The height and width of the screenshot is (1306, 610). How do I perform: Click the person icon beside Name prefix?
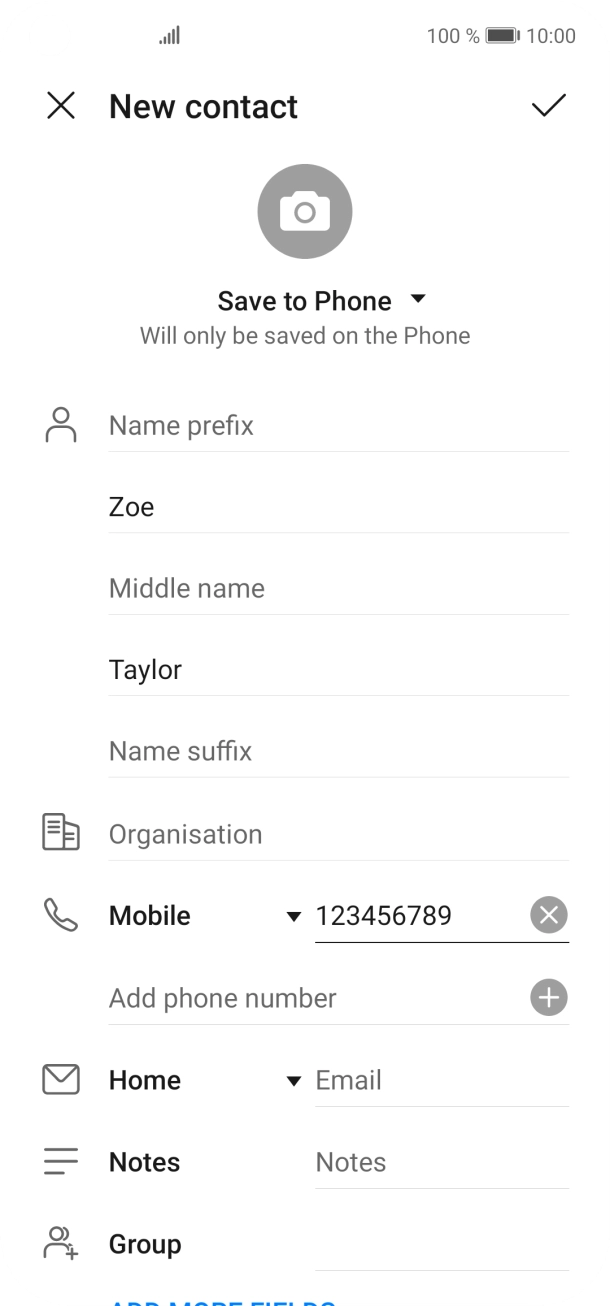[x=60, y=425]
